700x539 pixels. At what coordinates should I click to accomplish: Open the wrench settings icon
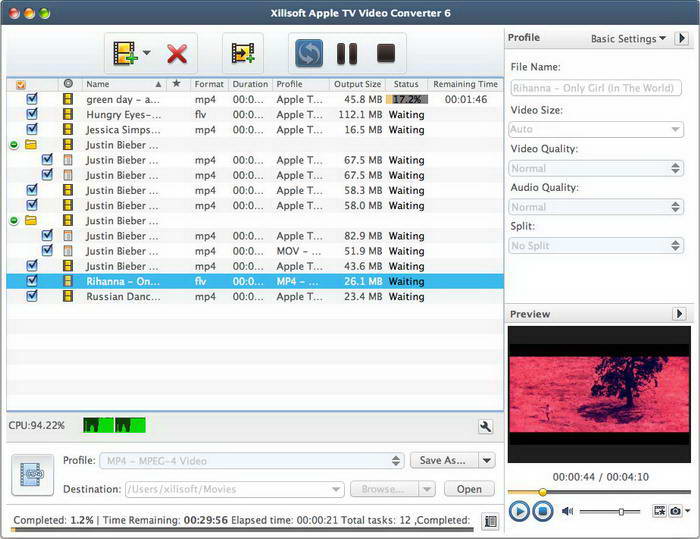click(486, 426)
